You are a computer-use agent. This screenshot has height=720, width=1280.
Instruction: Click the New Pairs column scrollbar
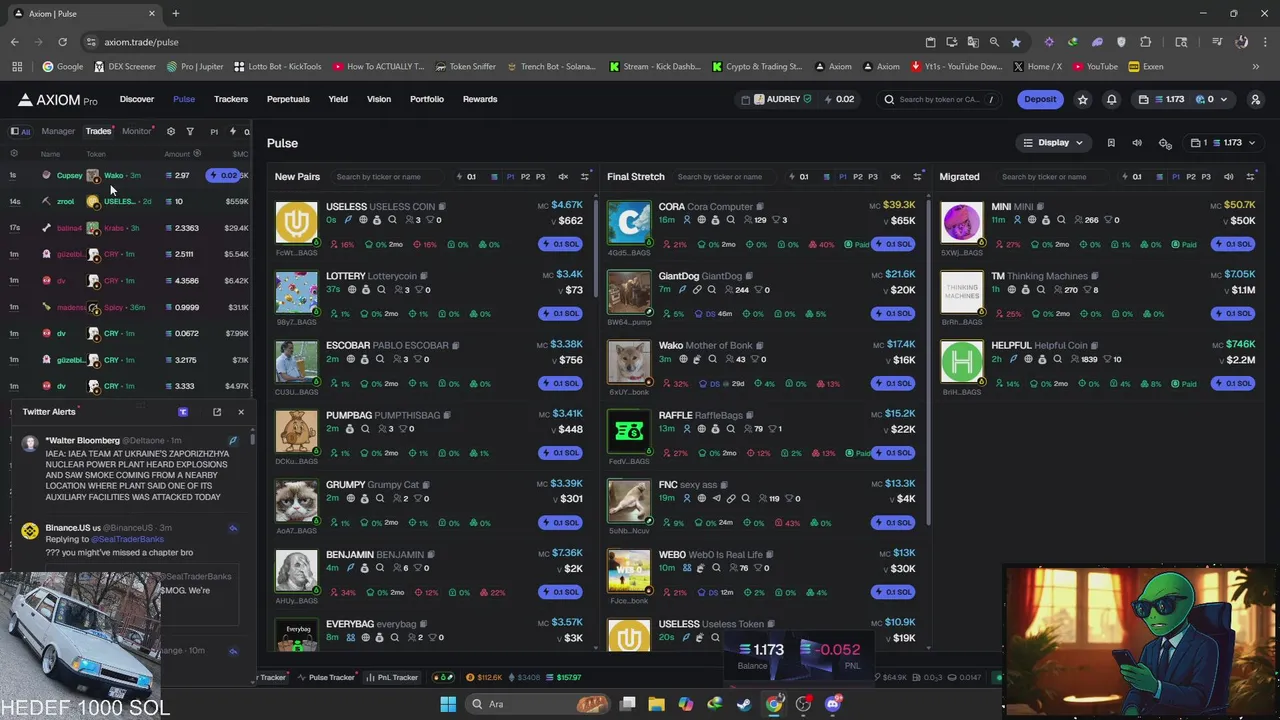[x=597, y=247]
